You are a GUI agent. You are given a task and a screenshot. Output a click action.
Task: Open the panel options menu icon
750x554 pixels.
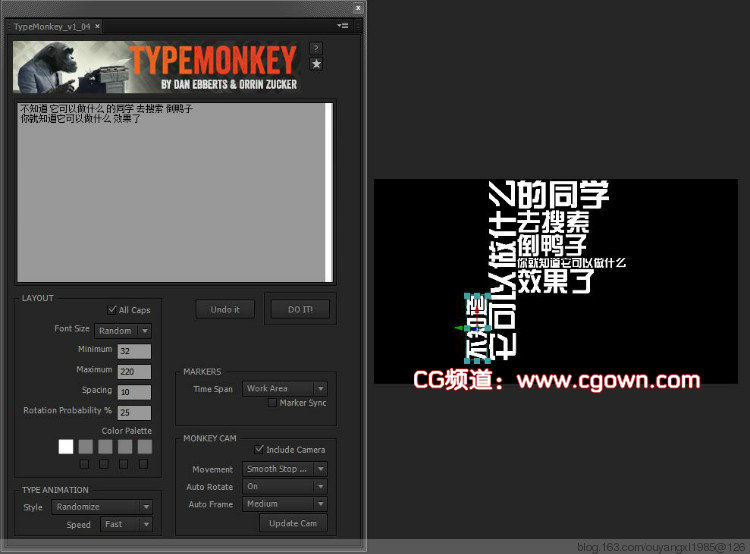tap(342, 26)
